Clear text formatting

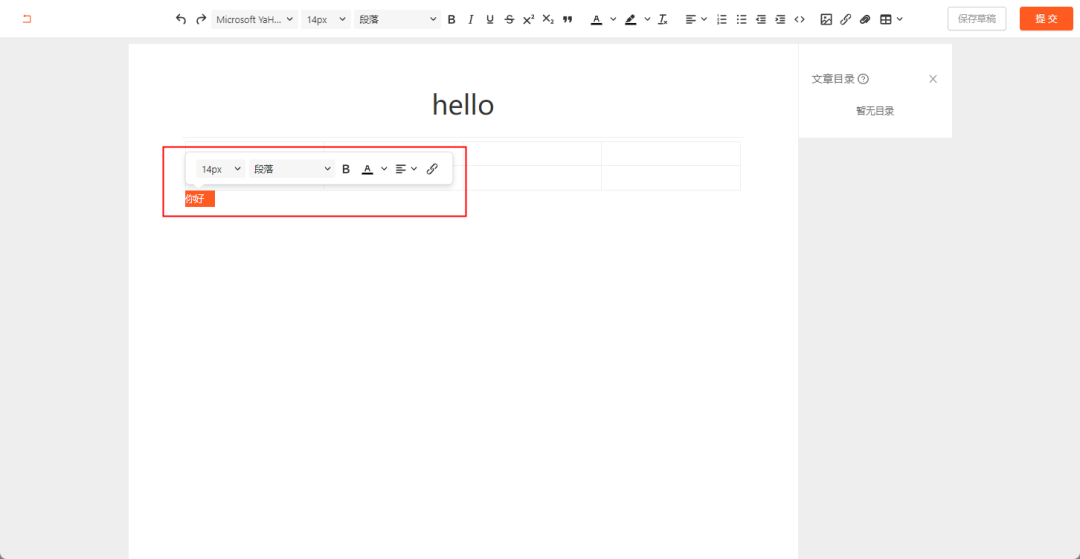pyautogui.click(x=663, y=19)
